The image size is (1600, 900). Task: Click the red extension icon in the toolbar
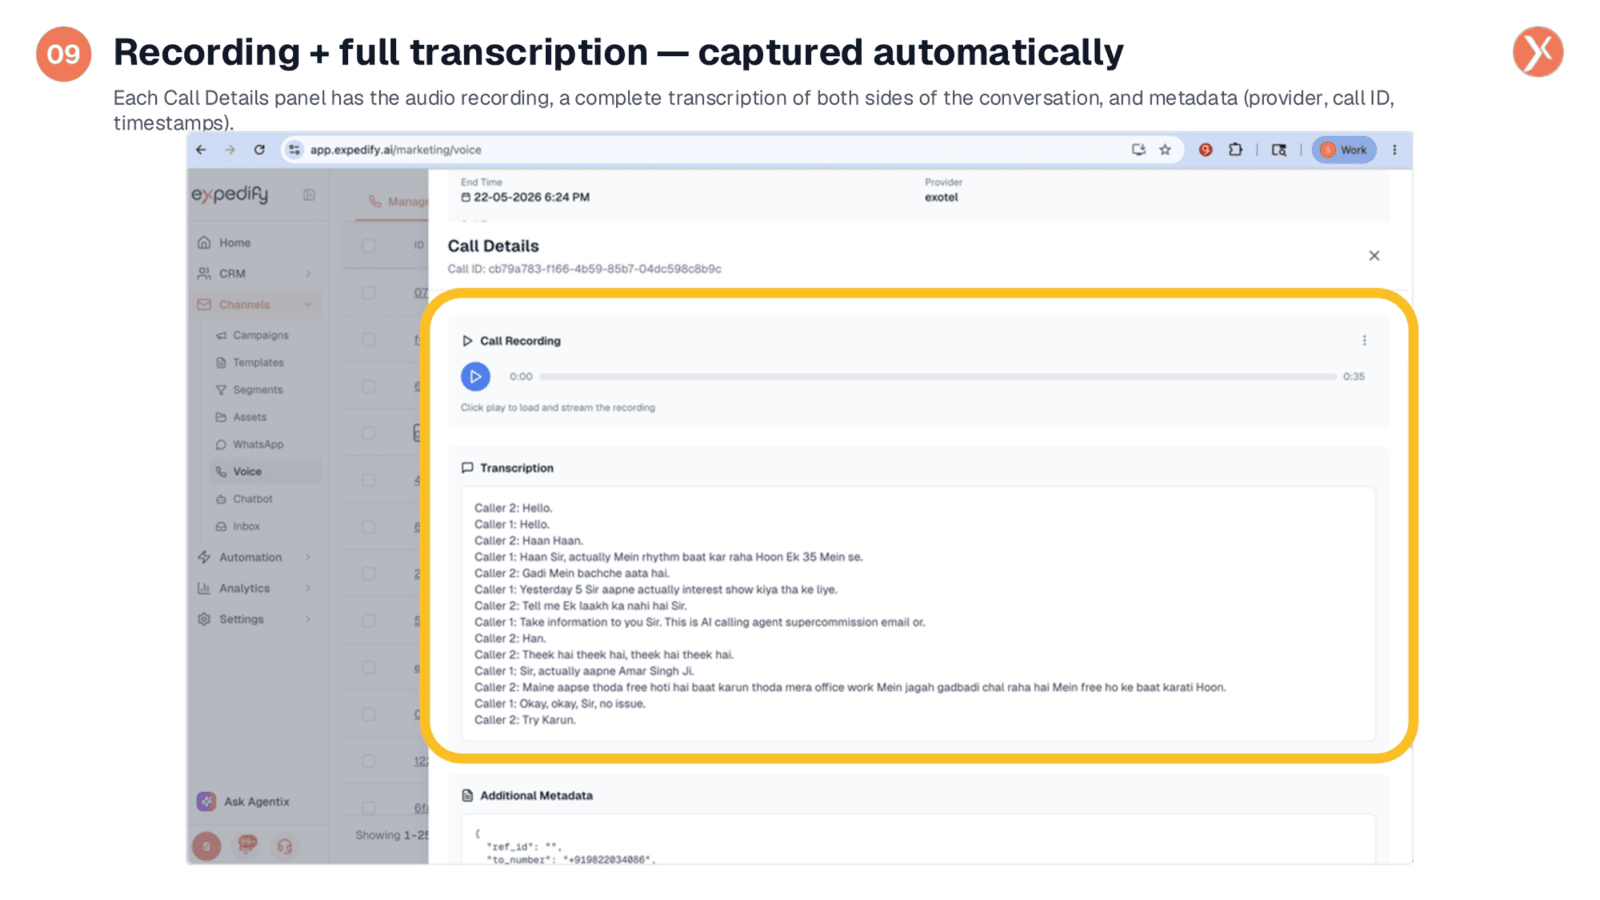pyautogui.click(x=1205, y=150)
